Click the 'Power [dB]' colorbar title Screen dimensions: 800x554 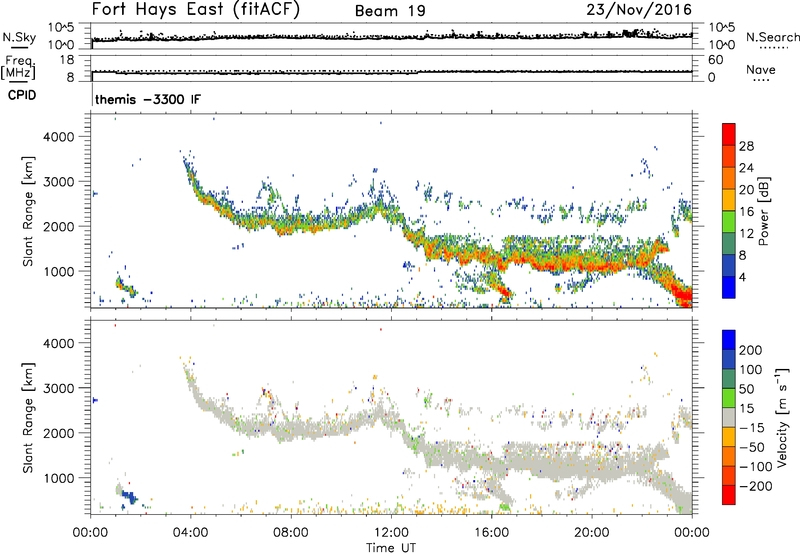[764, 211]
